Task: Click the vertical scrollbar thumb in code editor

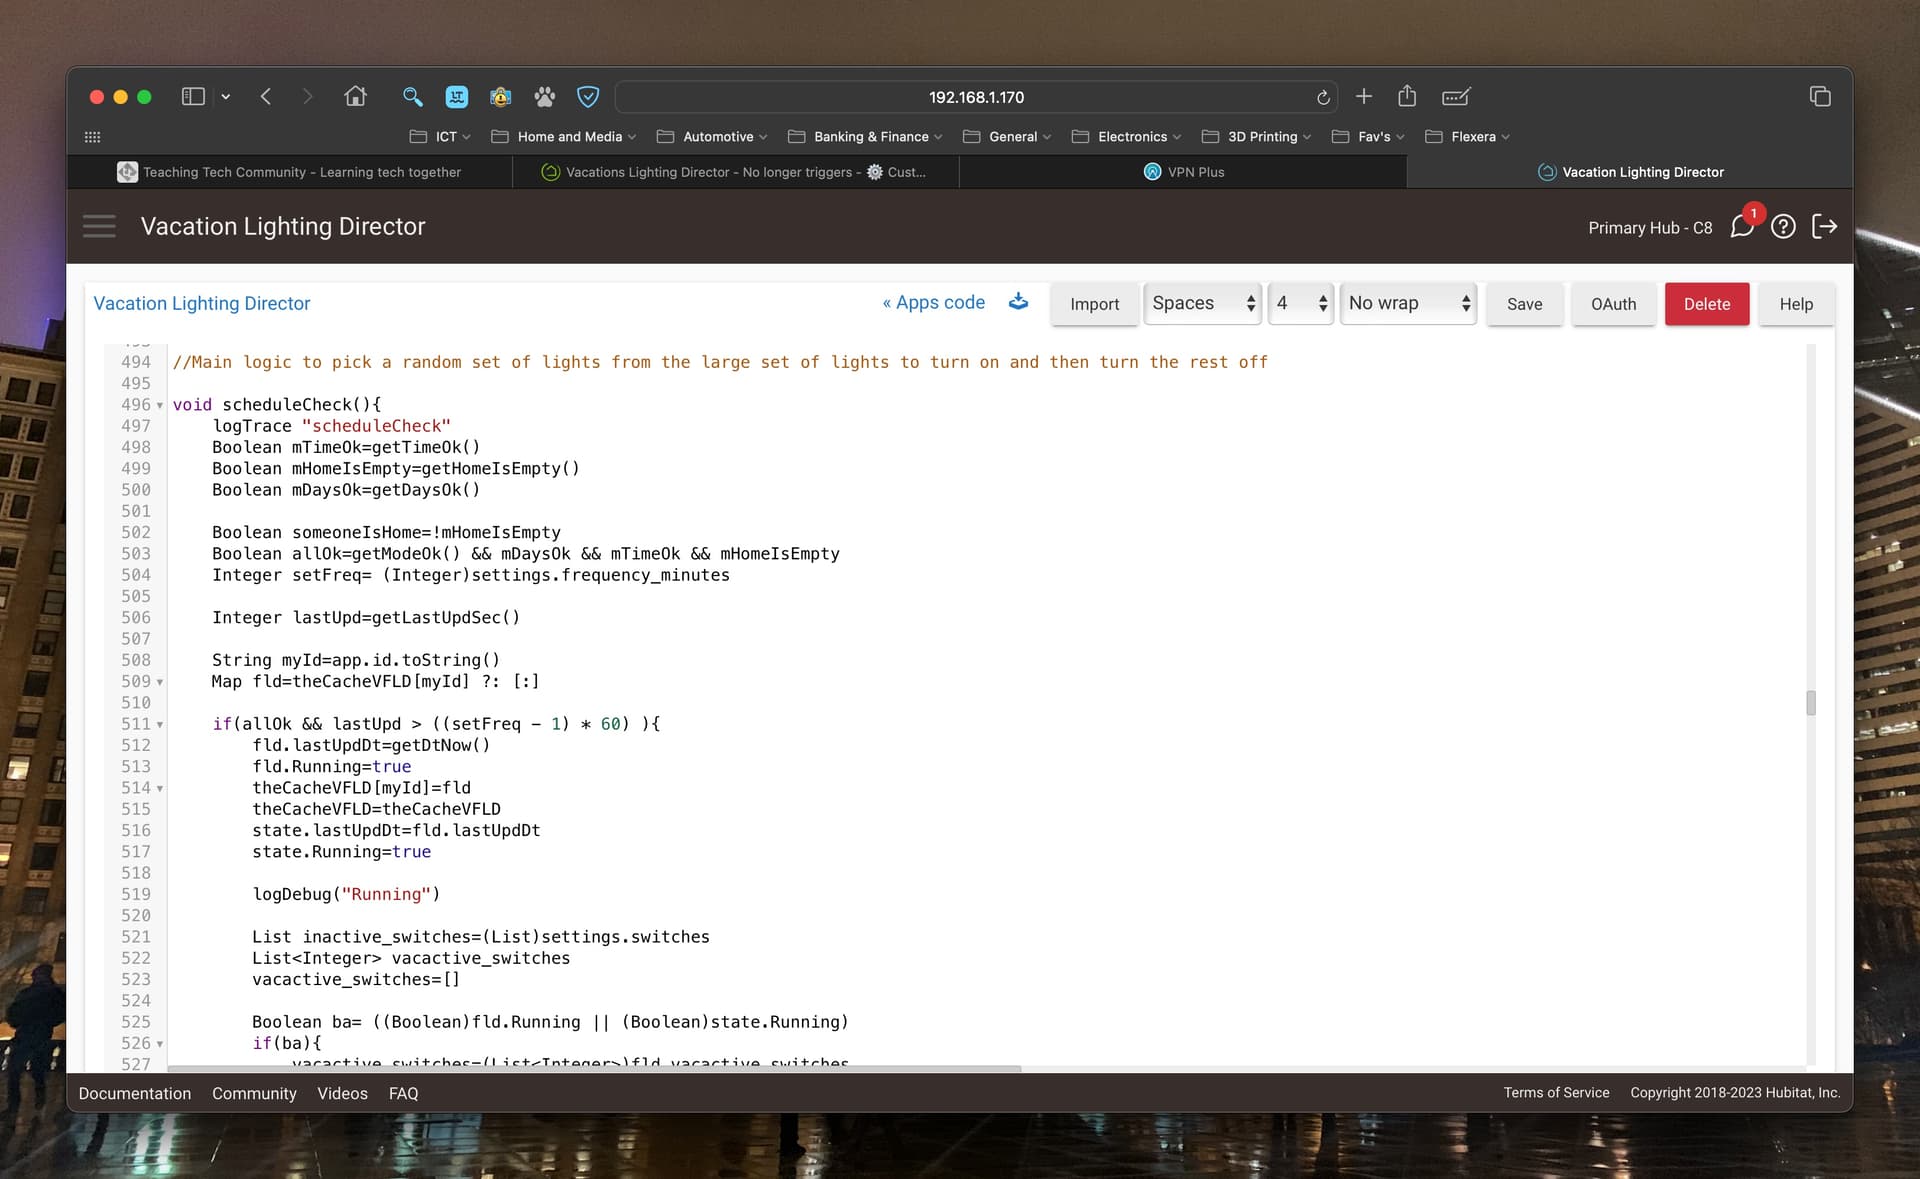Action: [1811, 703]
